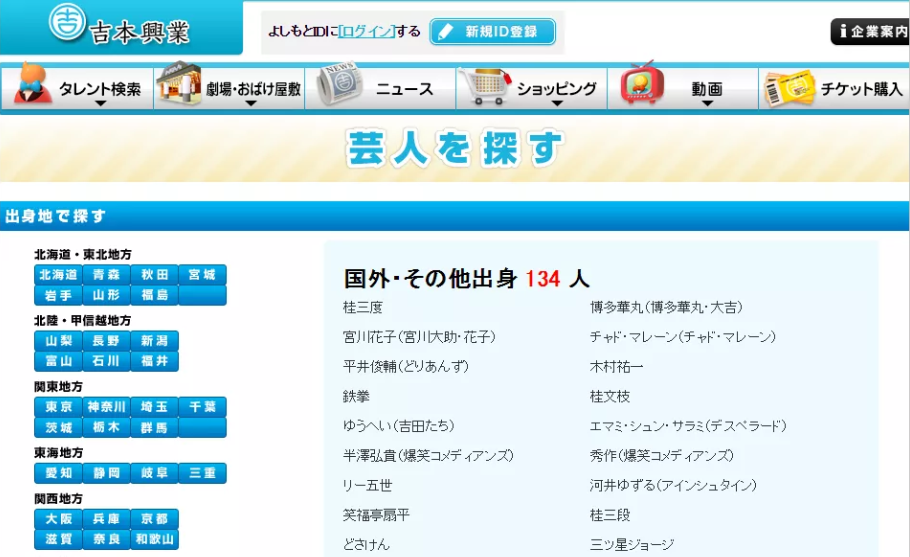This screenshot has height=557, width=910.
Task: Select 新潟 prefecture button
Action: pyautogui.click(x=154, y=341)
